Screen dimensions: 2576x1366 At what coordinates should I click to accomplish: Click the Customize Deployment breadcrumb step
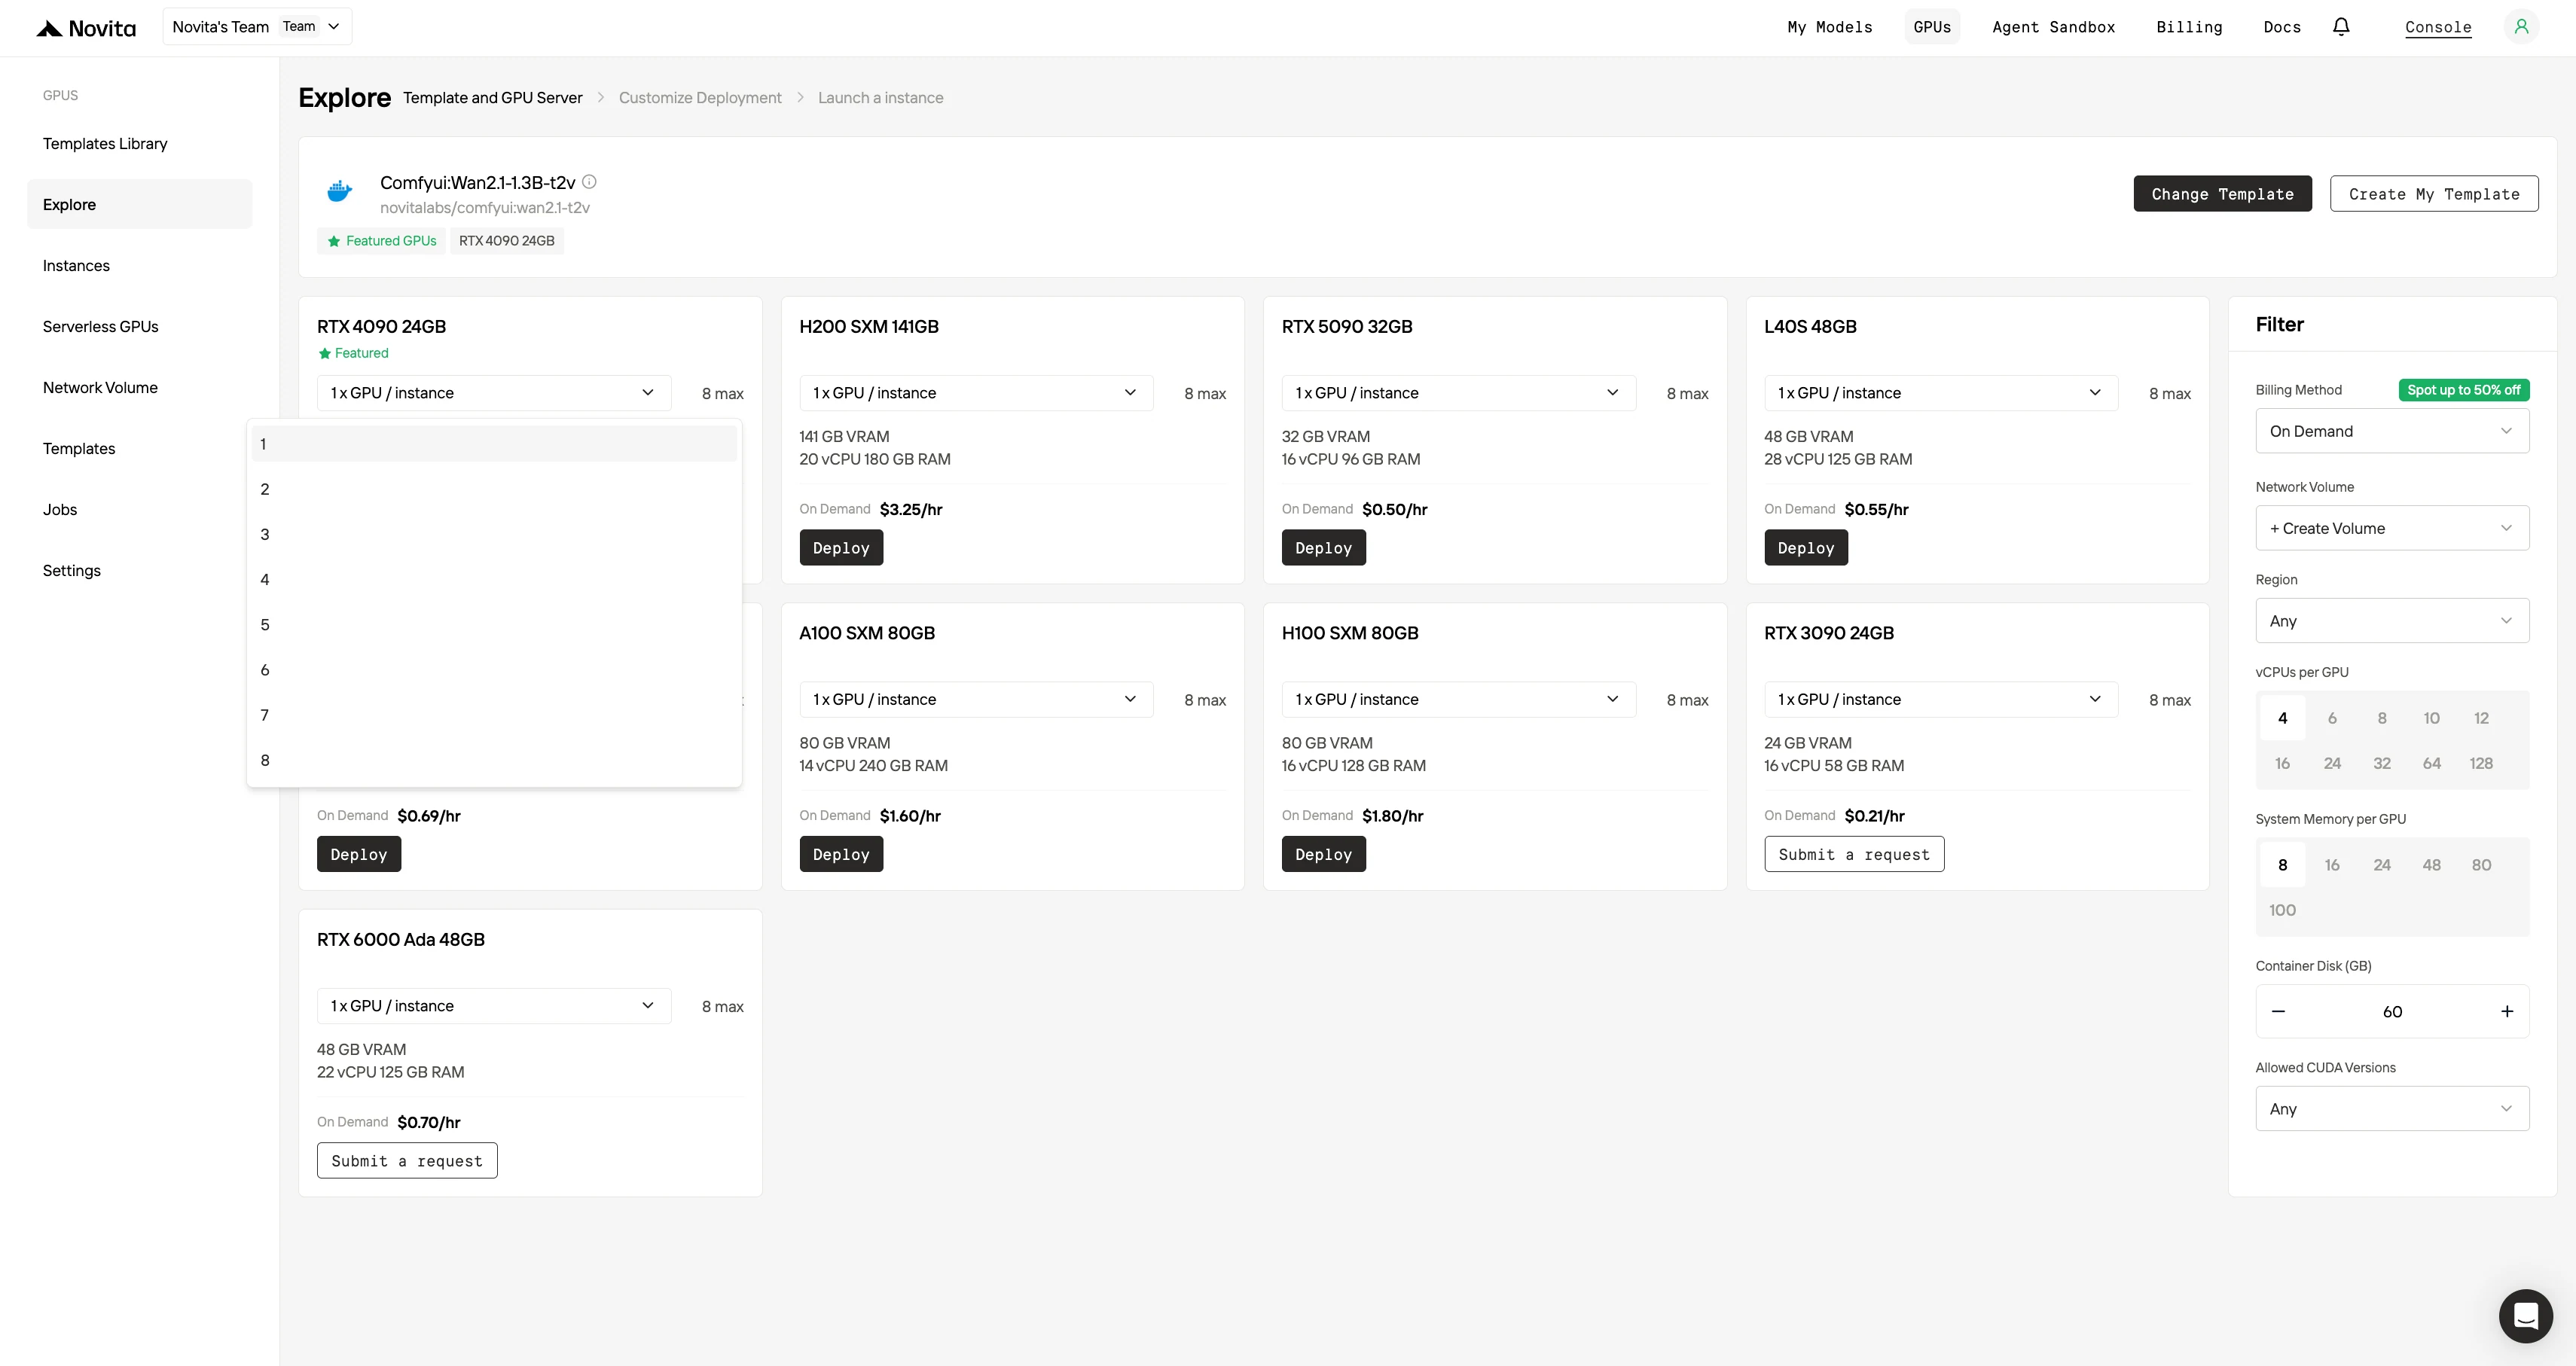click(x=700, y=98)
